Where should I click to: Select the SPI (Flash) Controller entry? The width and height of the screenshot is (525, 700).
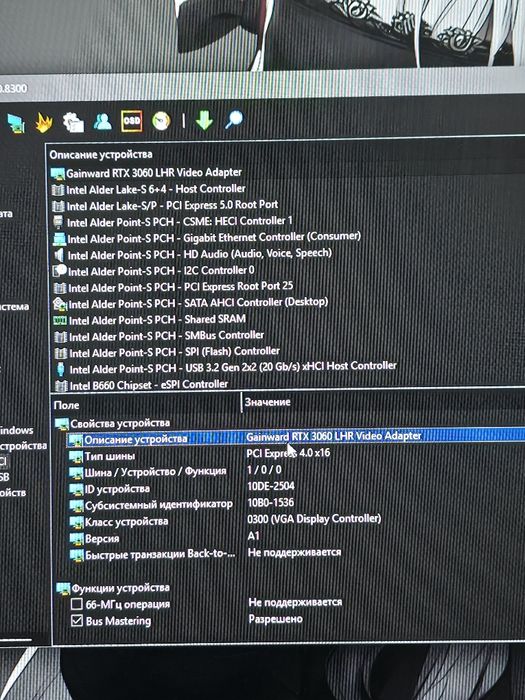(x=175, y=352)
